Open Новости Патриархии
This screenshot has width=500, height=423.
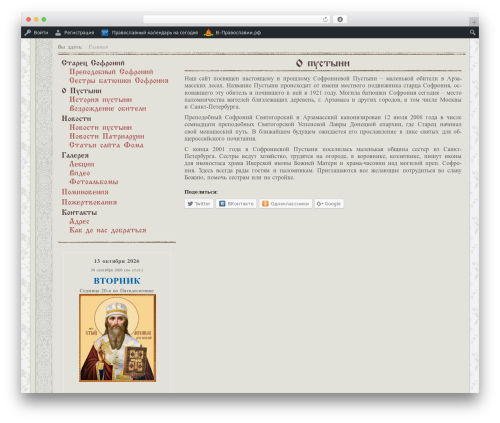point(107,136)
